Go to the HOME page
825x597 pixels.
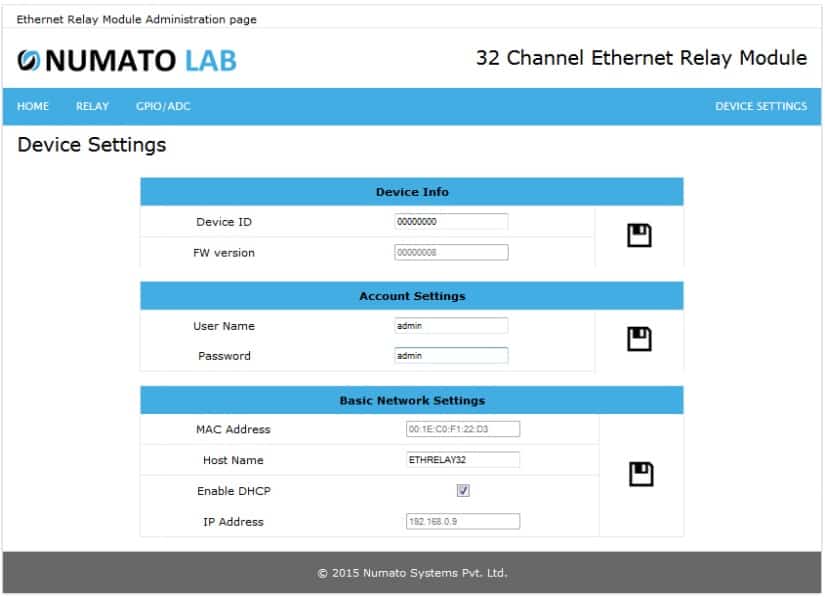point(33,106)
